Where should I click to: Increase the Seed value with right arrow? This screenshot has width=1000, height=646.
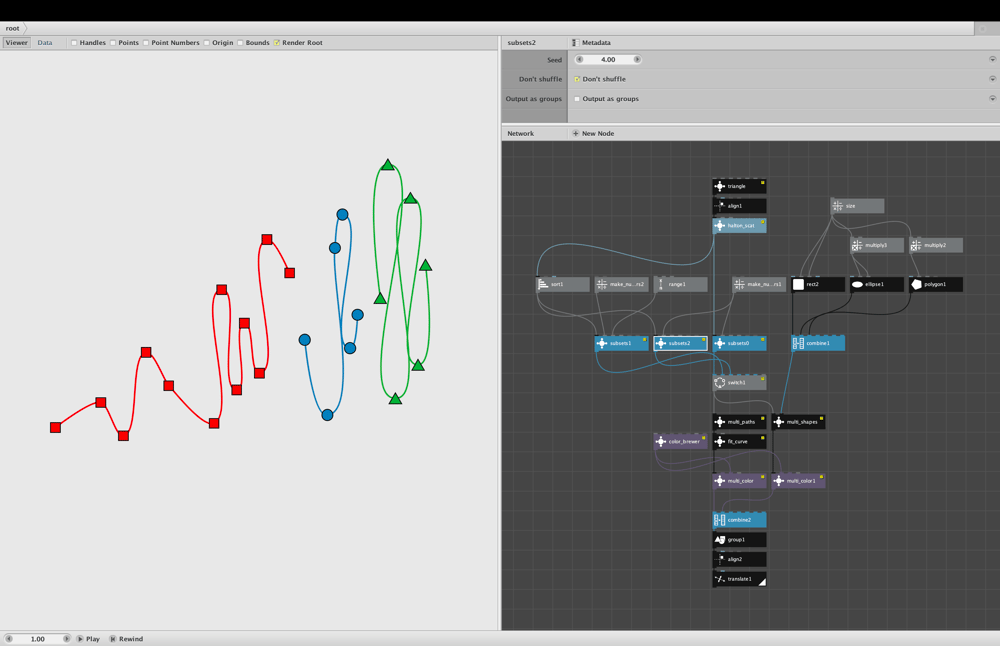point(636,59)
